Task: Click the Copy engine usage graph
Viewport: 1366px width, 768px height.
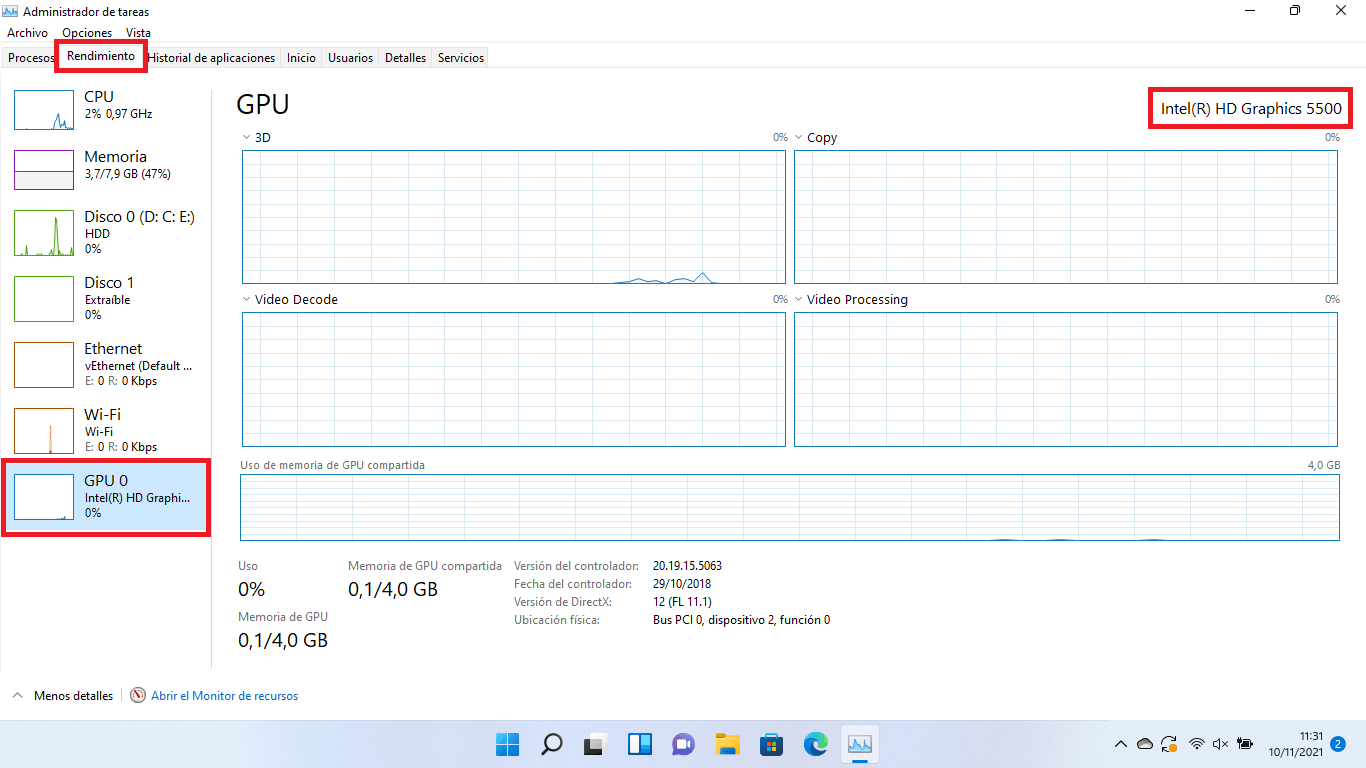Action: coord(1066,217)
